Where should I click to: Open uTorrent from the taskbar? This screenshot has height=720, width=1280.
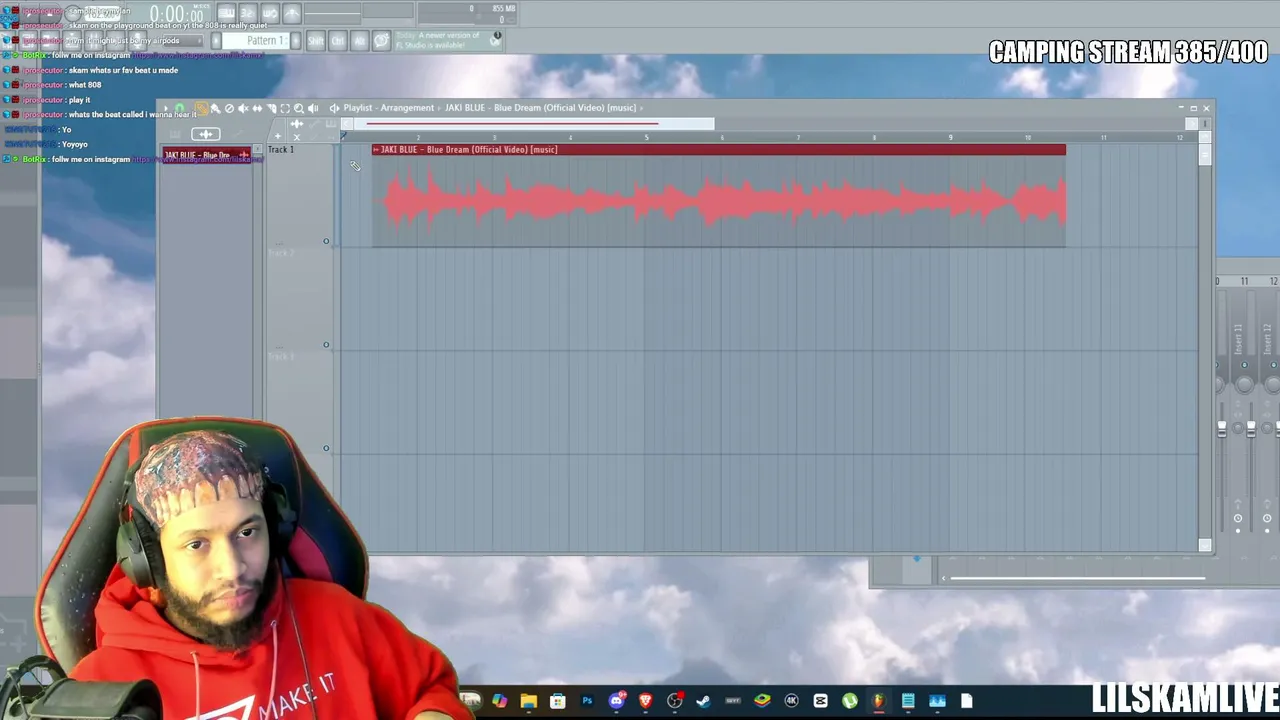[850, 701]
